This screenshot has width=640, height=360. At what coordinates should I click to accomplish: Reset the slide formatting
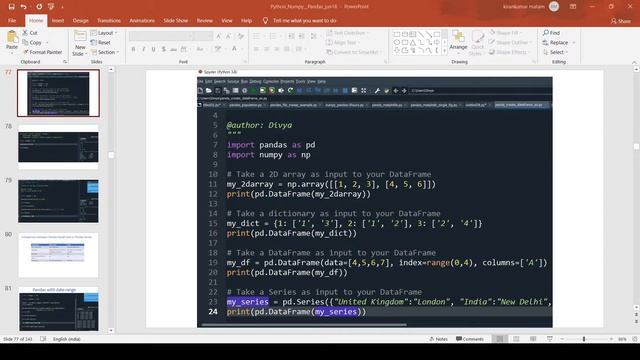click(x=101, y=42)
